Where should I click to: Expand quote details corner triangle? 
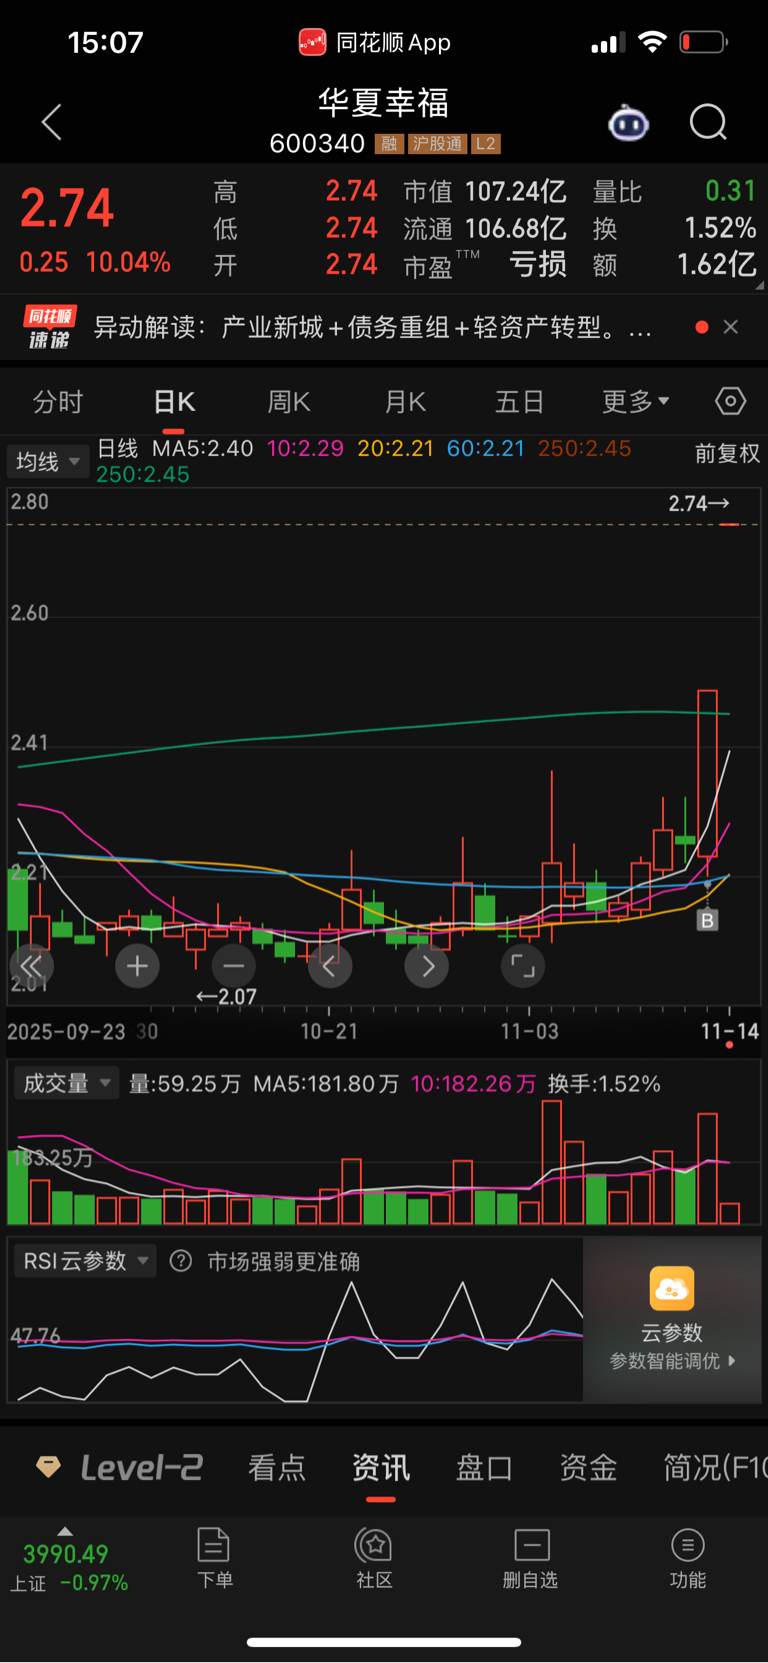pos(759,285)
